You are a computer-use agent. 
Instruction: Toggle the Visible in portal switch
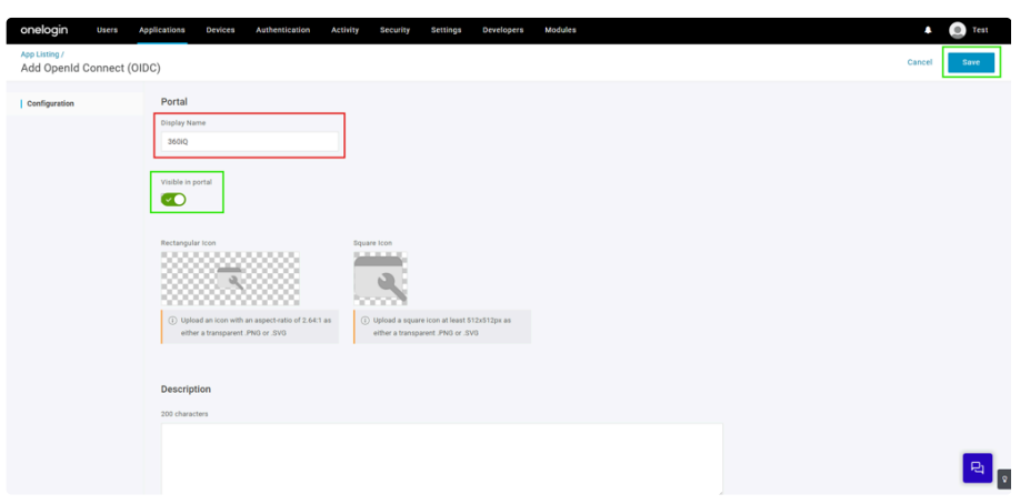tap(174, 199)
